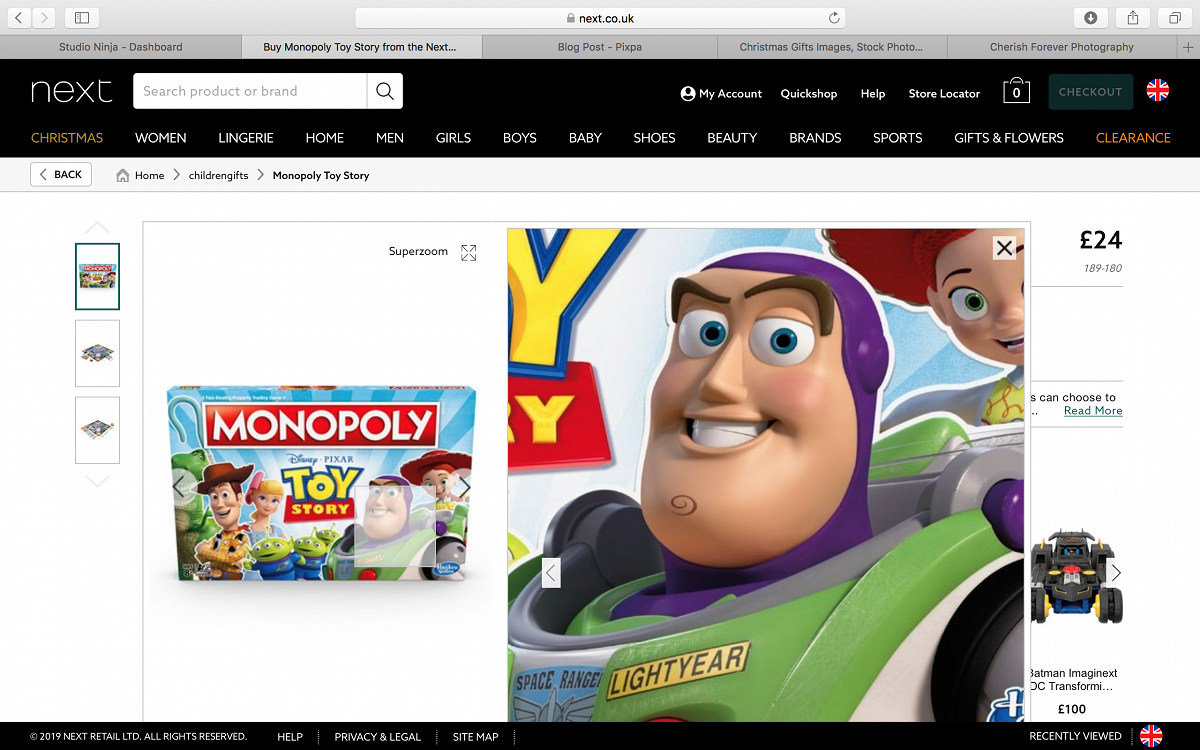
Task: Click PRIVACY & LEGAL footer link
Action: point(378,737)
